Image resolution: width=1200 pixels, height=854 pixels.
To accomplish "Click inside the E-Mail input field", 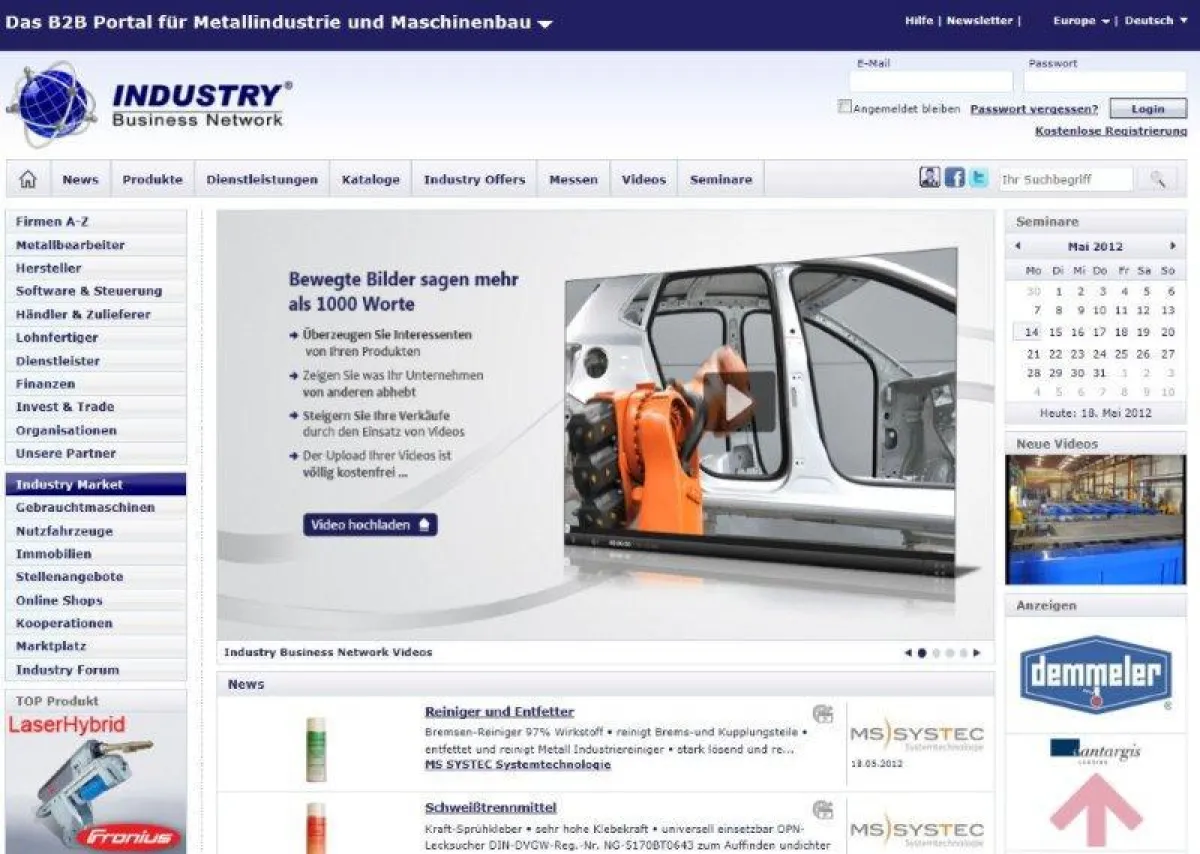I will [x=930, y=78].
